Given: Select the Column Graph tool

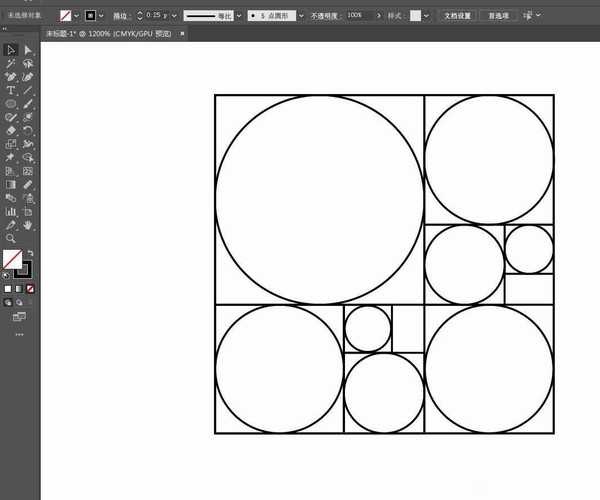Looking at the screenshot, I should point(10,211).
